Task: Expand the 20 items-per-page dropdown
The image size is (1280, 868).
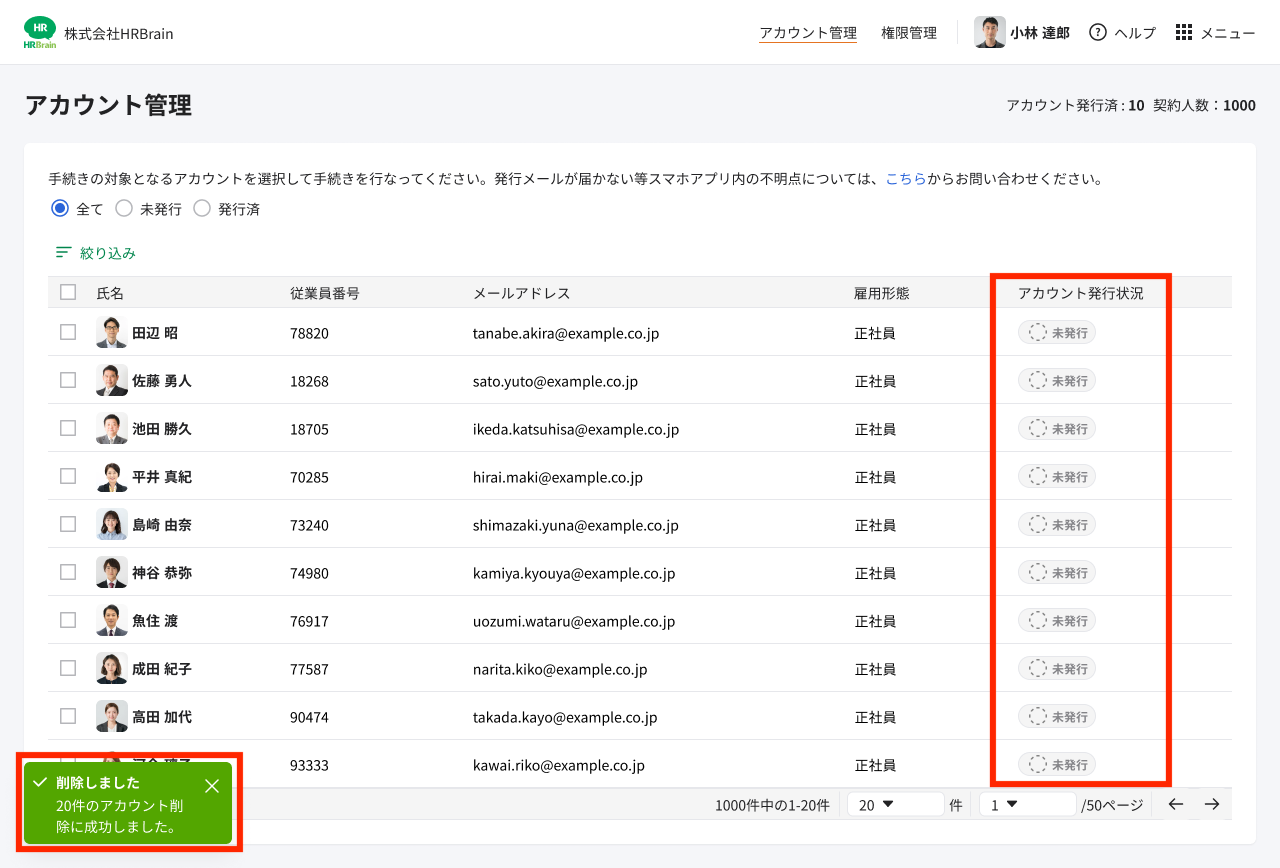Action: 895,804
